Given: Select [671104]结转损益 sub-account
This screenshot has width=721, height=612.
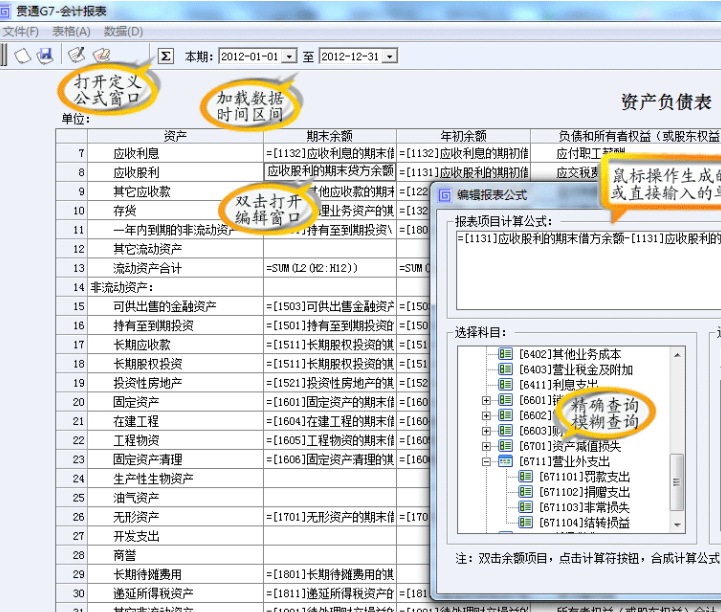Looking at the screenshot, I should click(584, 523).
